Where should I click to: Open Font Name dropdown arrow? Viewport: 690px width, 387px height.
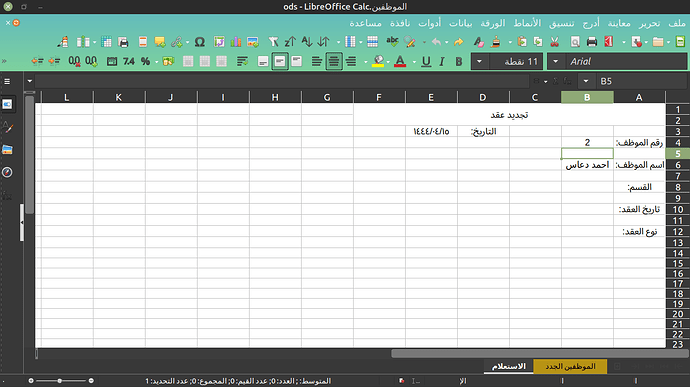(x=556, y=61)
